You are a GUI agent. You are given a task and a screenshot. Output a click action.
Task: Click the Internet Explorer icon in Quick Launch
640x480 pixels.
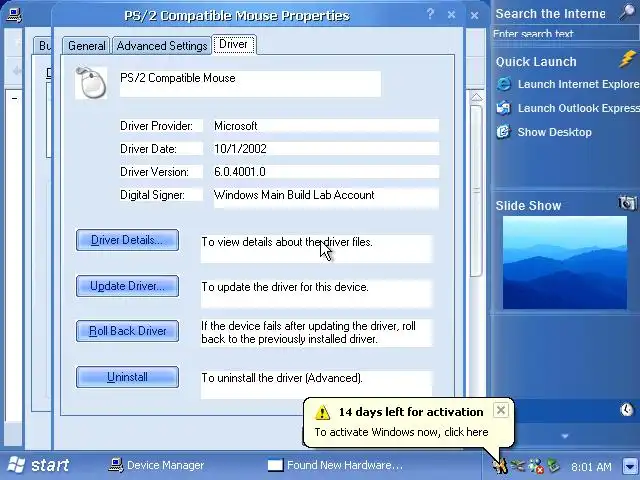click(x=504, y=84)
